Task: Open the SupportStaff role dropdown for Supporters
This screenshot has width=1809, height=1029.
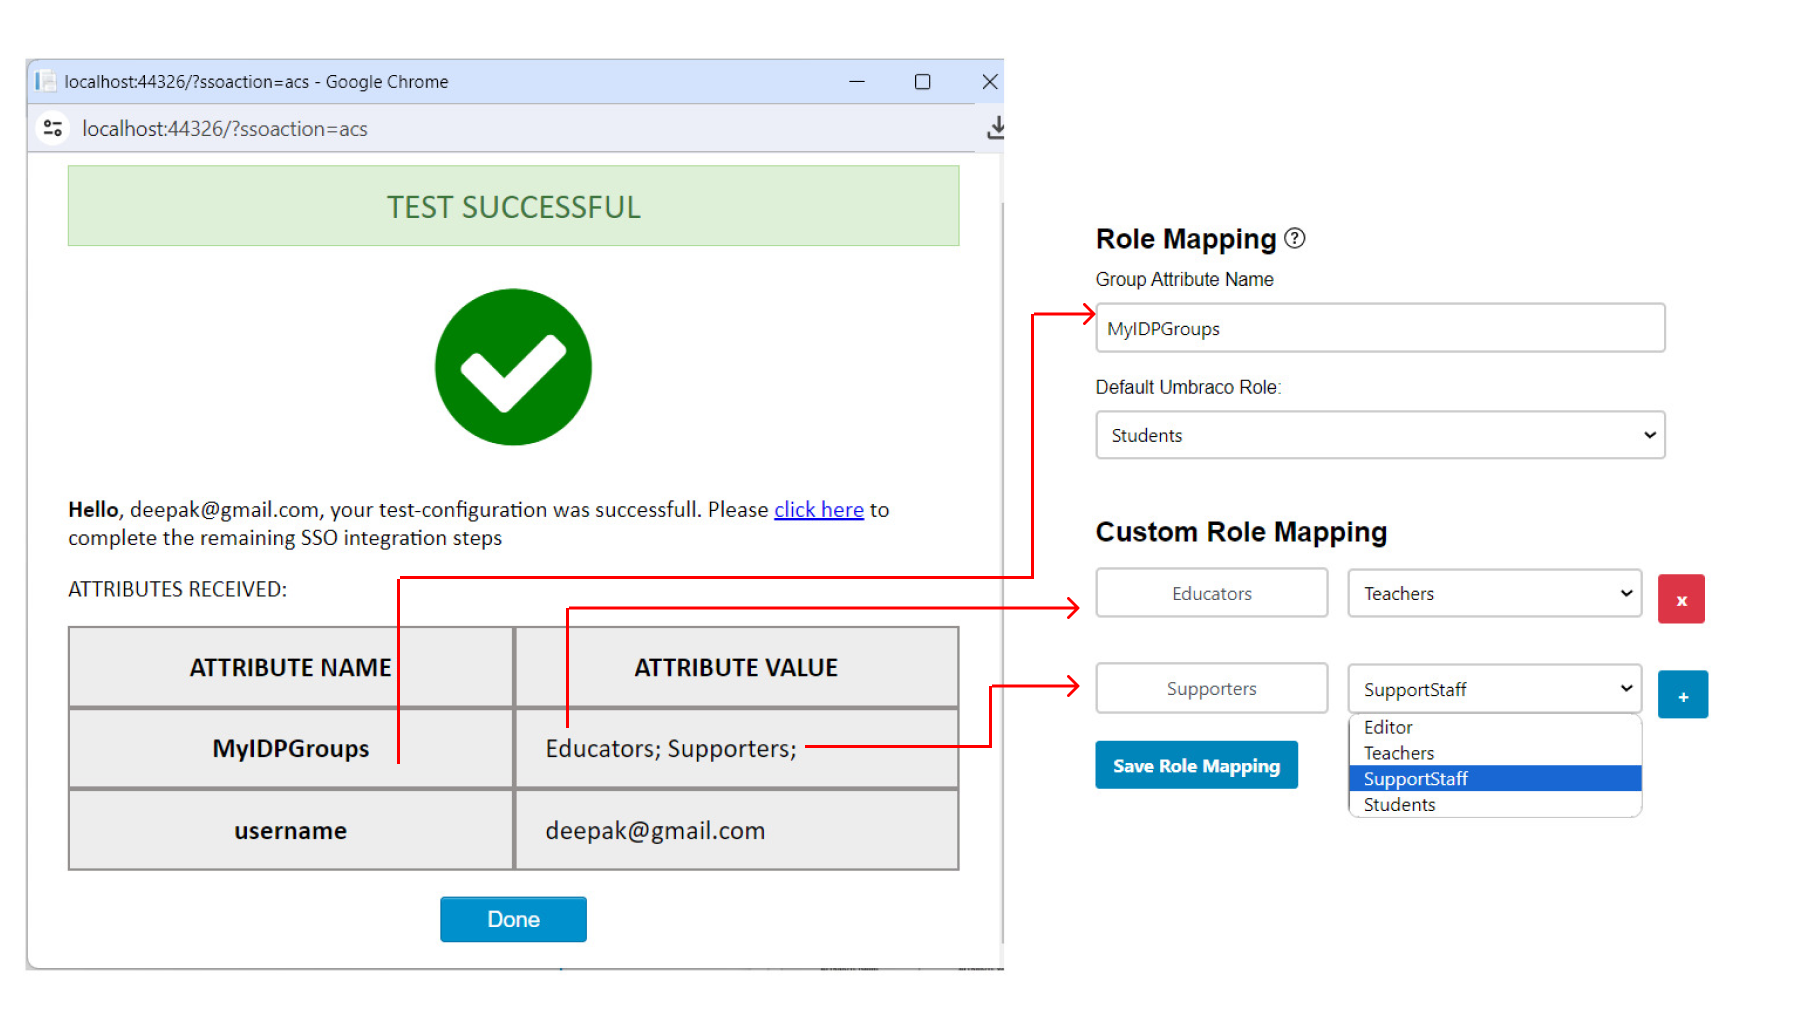Action: pos(1494,689)
